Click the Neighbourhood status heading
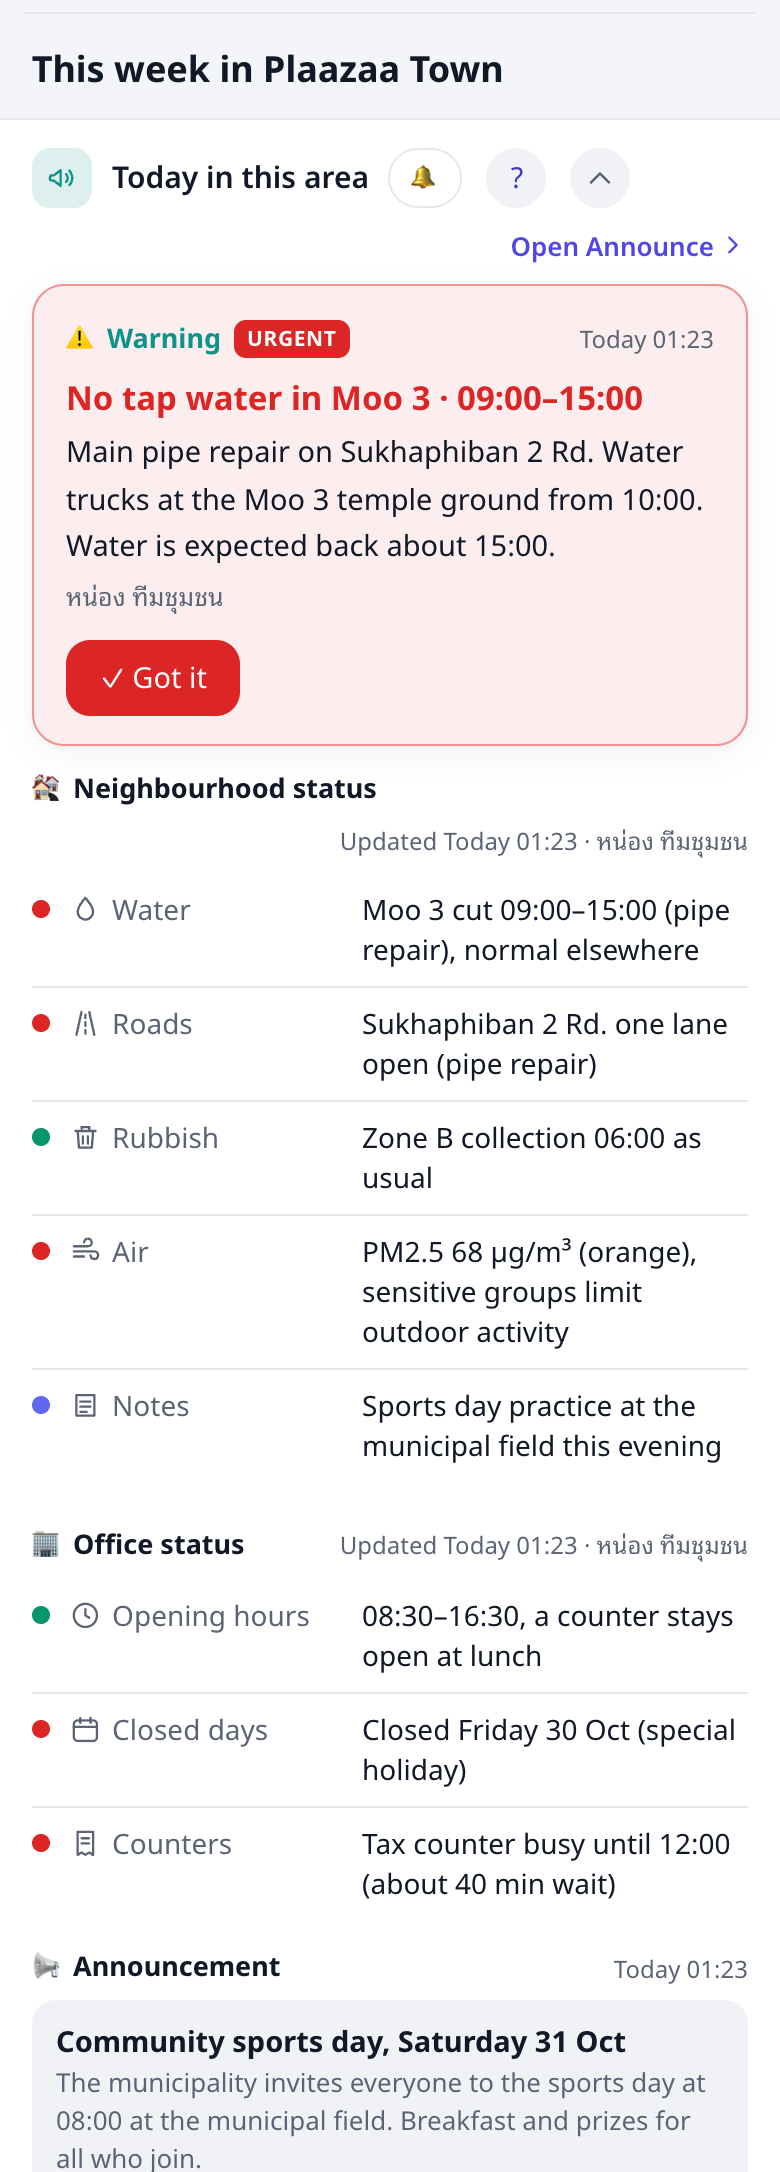This screenshot has width=780, height=2172. (x=225, y=789)
